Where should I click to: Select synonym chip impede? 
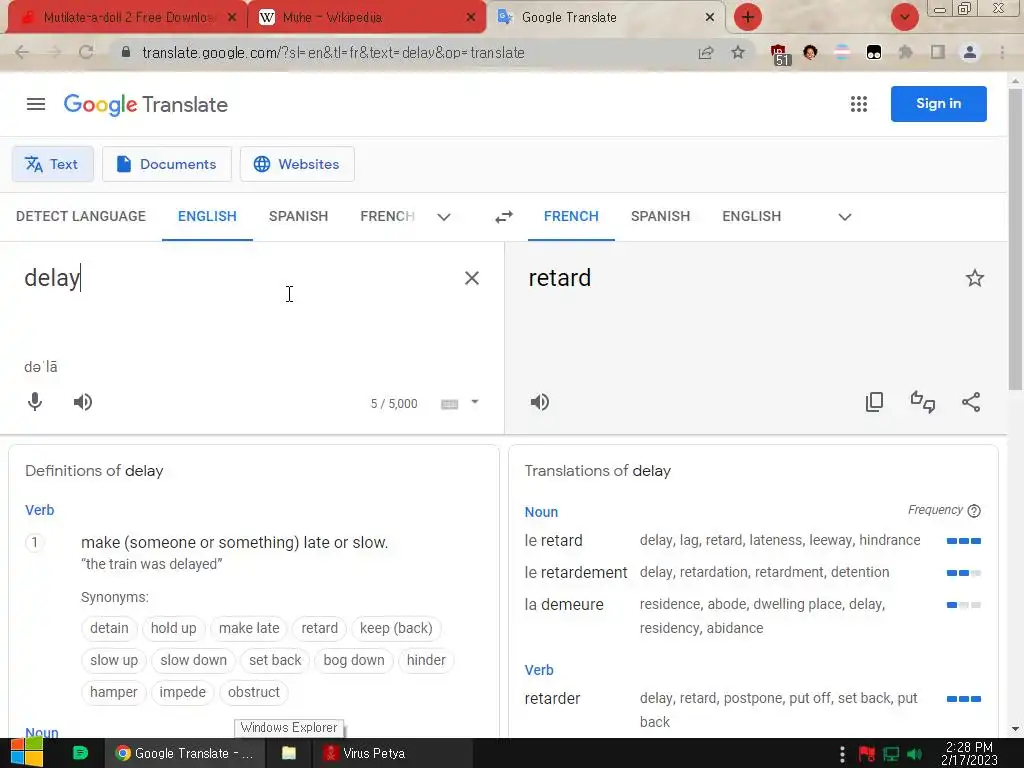point(182,692)
